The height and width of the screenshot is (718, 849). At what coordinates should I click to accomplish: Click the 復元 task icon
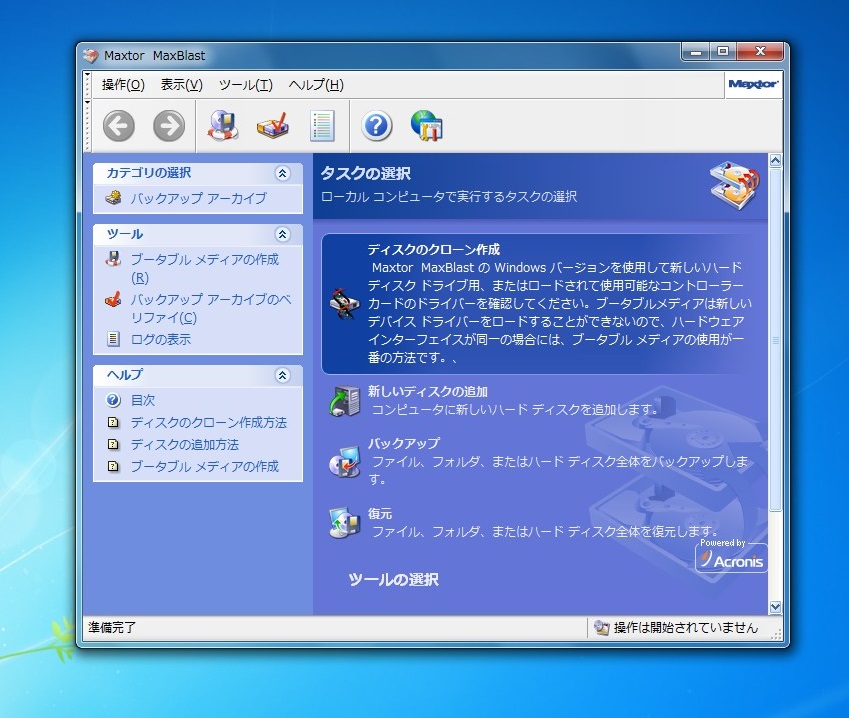coord(344,523)
